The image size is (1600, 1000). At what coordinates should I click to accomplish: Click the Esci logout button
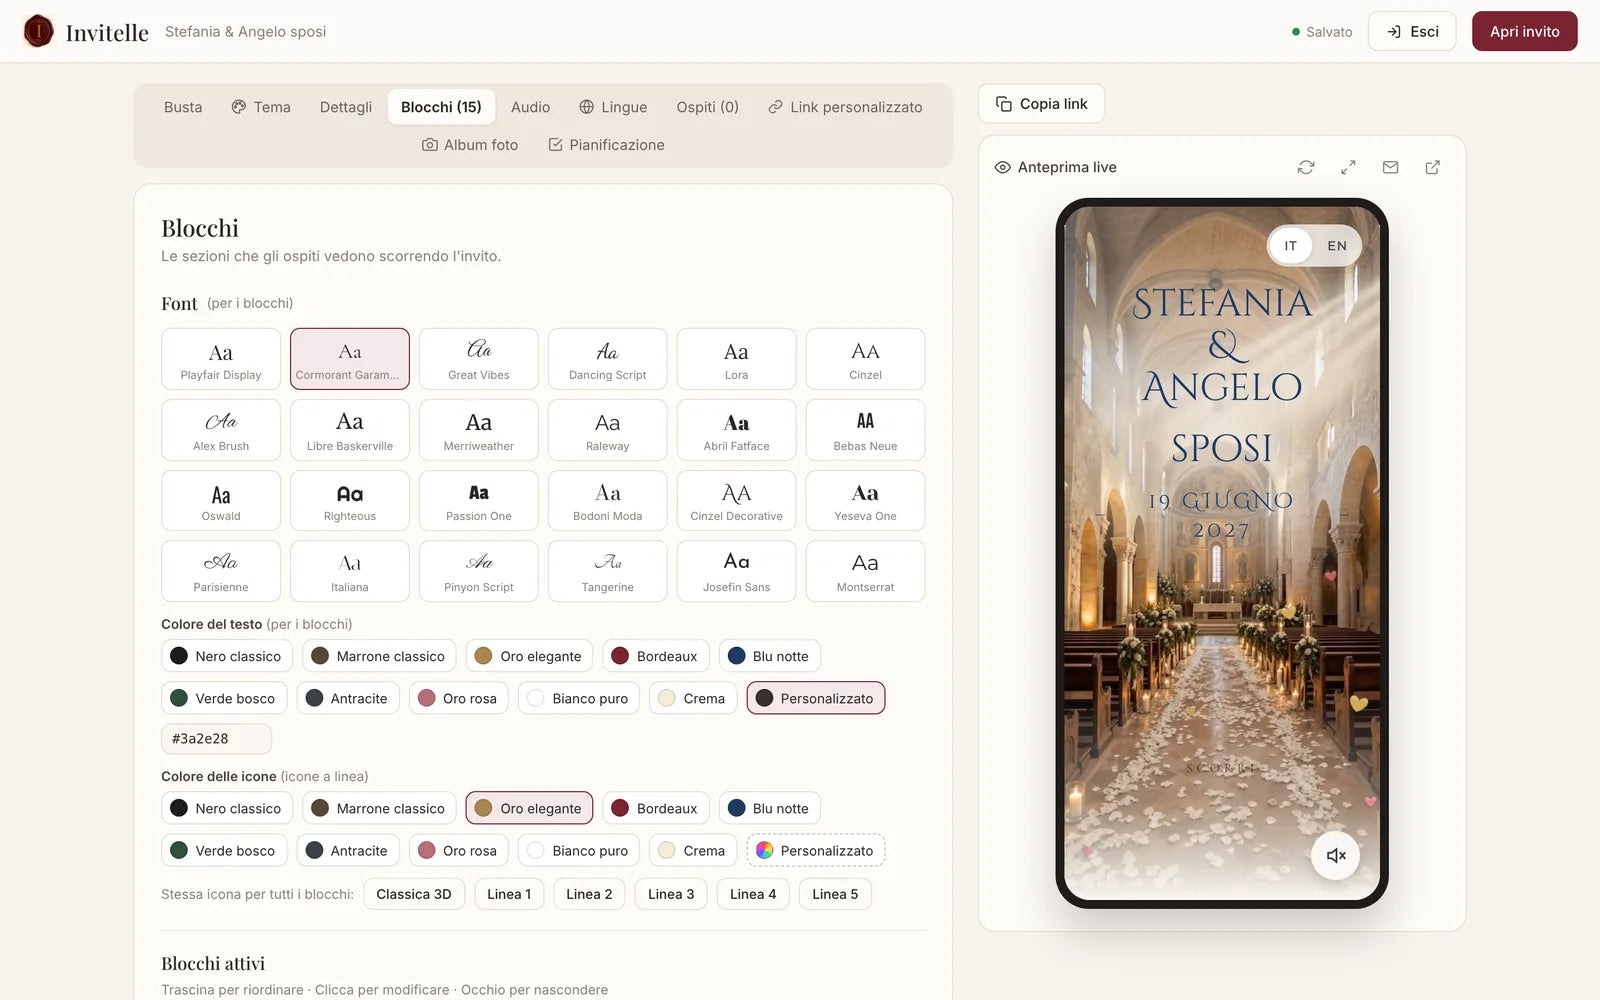pyautogui.click(x=1412, y=31)
